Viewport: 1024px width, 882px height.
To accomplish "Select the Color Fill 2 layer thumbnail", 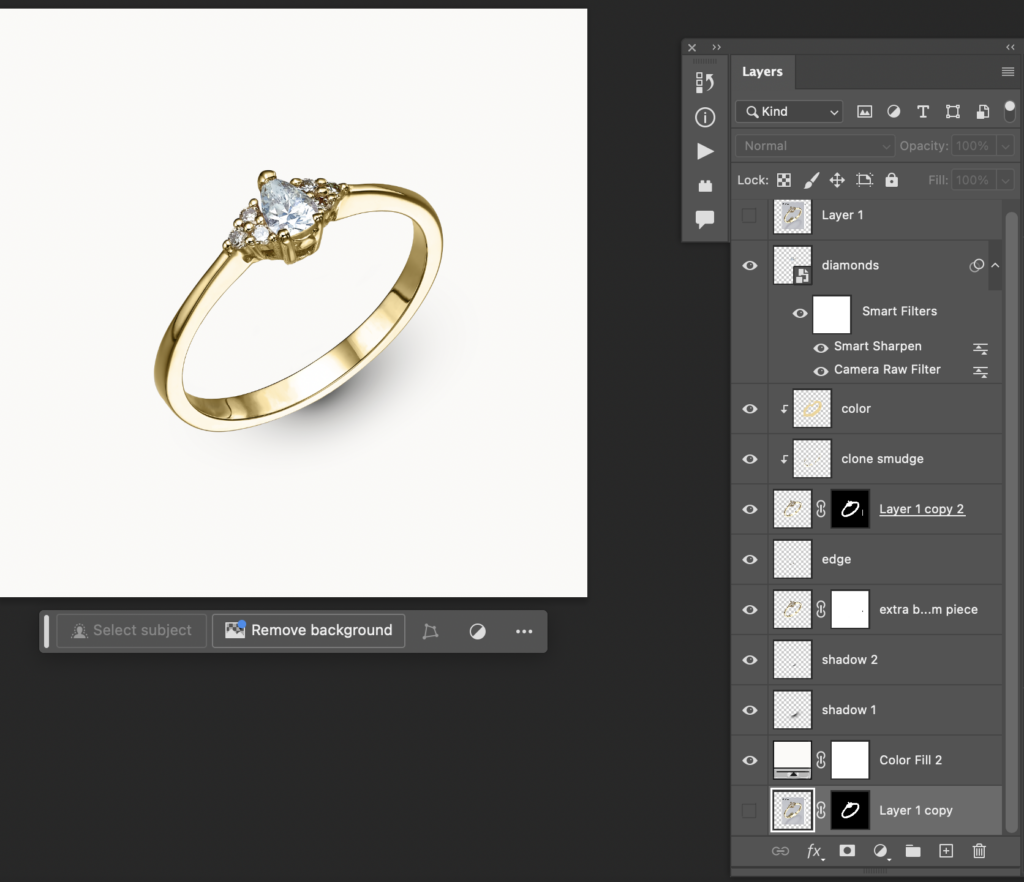I will click(x=793, y=760).
